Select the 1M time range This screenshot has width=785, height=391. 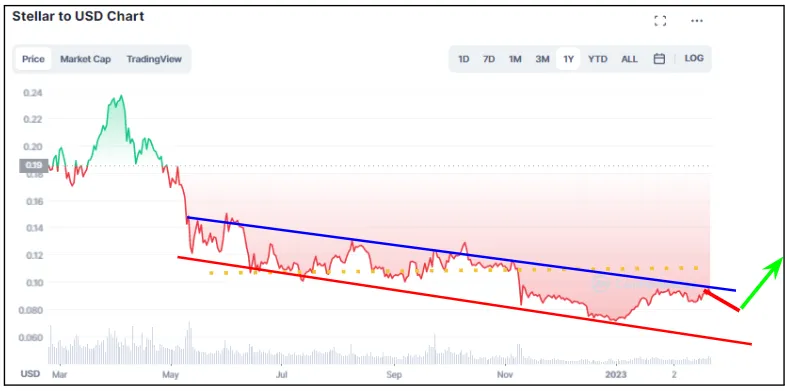point(515,59)
